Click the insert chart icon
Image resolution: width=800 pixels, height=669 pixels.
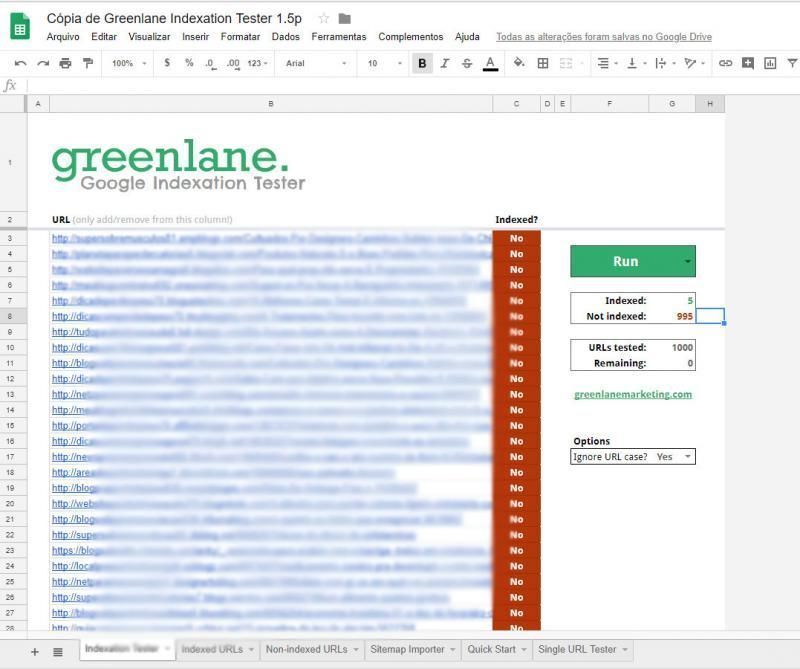tap(770, 63)
